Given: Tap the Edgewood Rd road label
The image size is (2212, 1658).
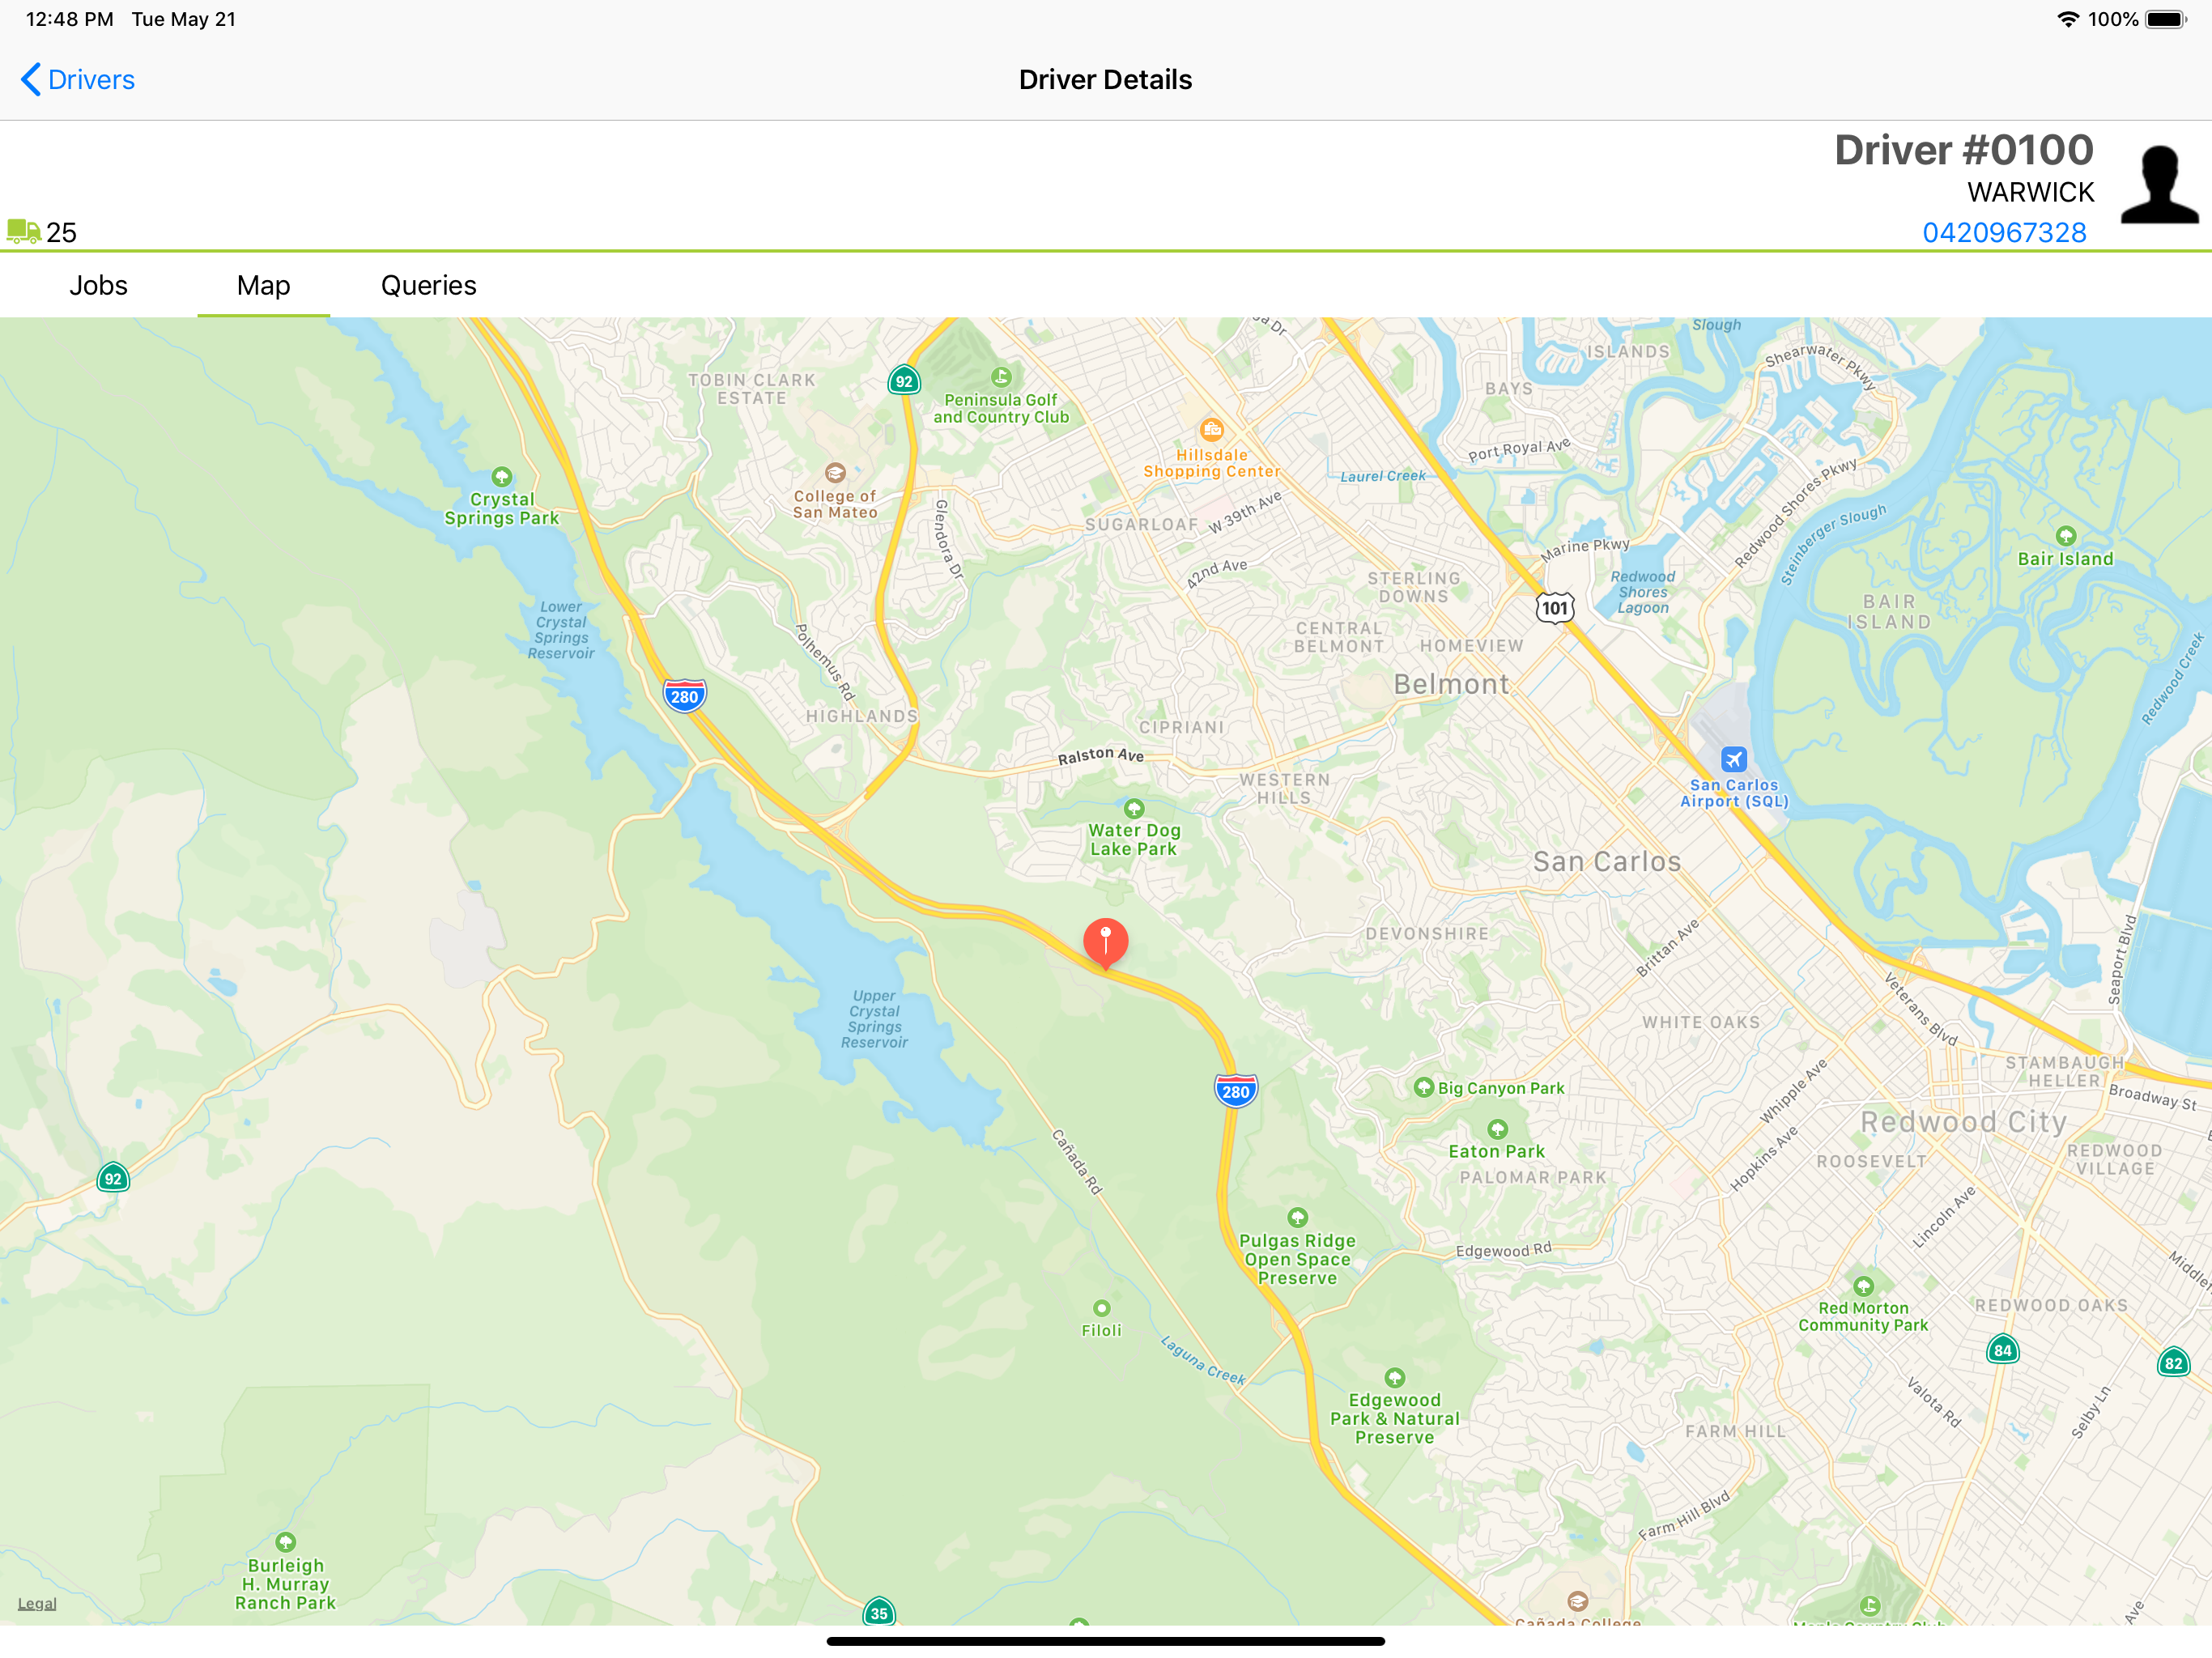Looking at the screenshot, I should 1504,1250.
